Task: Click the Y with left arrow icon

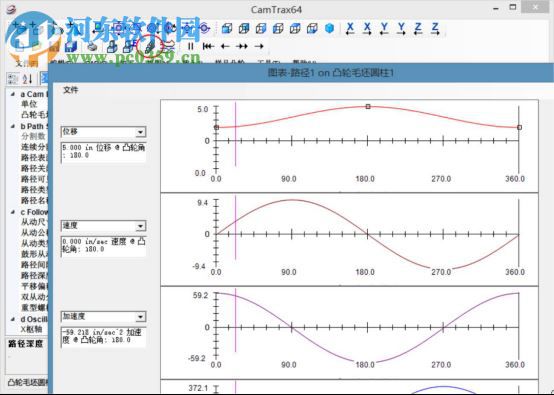Action: (x=384, y=29)
